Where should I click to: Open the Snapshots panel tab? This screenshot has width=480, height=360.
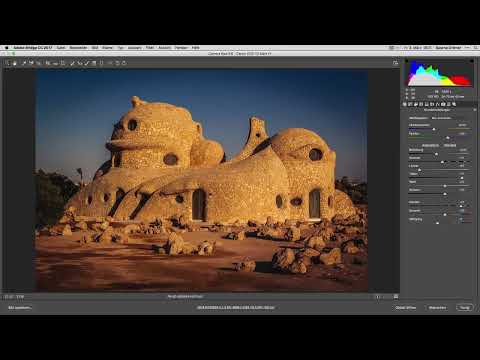(454, 104)
